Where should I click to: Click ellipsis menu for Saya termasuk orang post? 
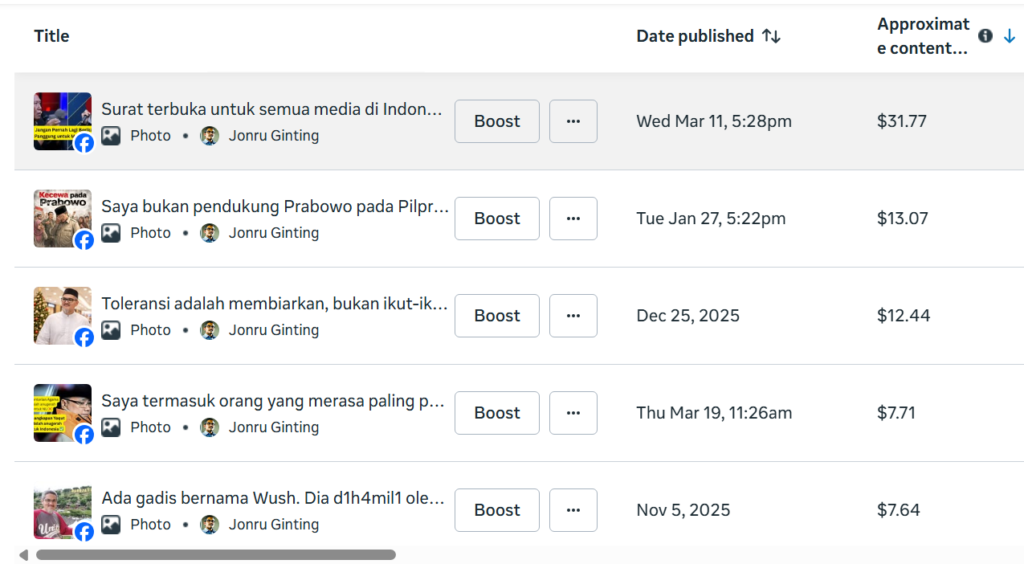click(x=573, y=412)
